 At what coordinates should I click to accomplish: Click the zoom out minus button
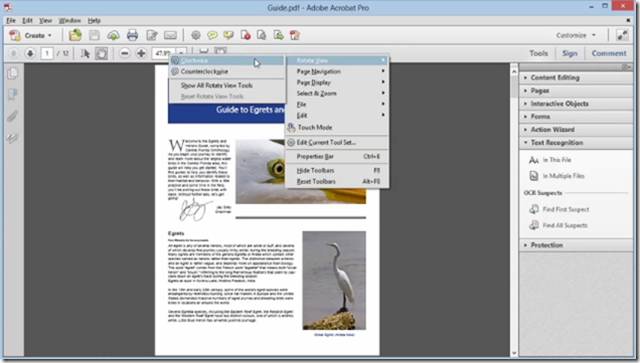point(125,53)
